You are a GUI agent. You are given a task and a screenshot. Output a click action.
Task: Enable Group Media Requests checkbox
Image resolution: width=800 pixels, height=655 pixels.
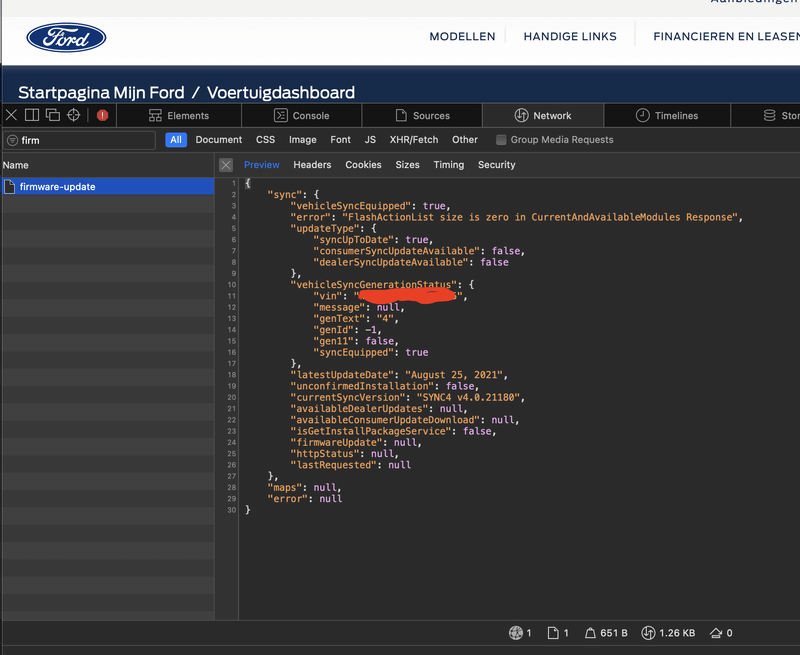(501, 140)
